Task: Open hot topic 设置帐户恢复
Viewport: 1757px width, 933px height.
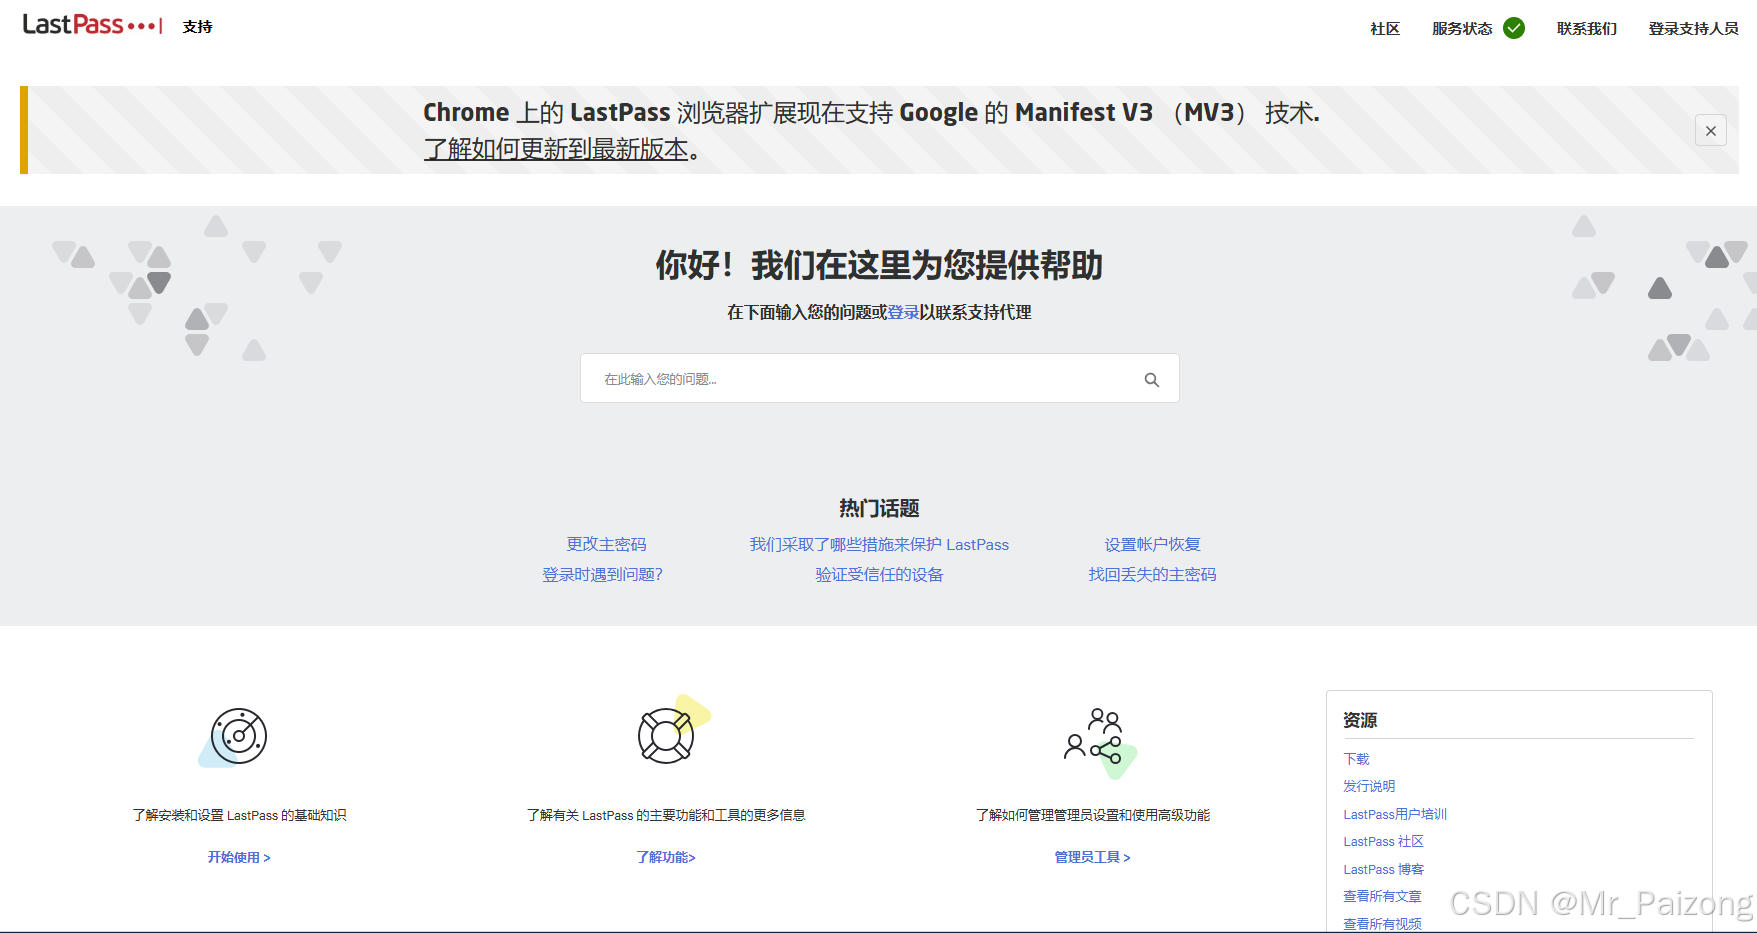Action: 1152,544
